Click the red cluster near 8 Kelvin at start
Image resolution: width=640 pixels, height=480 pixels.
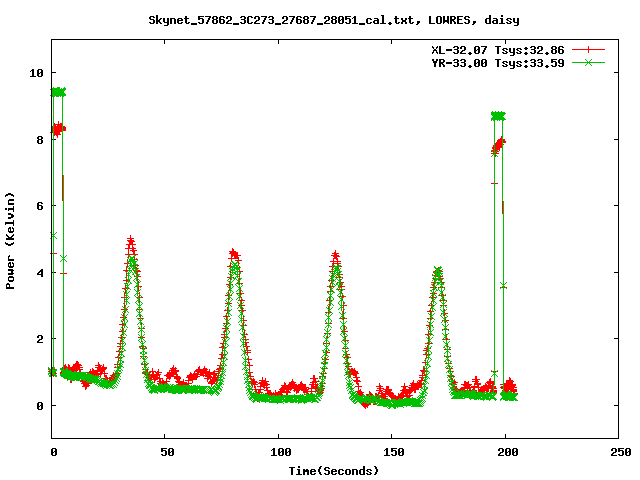click(x=58, y=129)
